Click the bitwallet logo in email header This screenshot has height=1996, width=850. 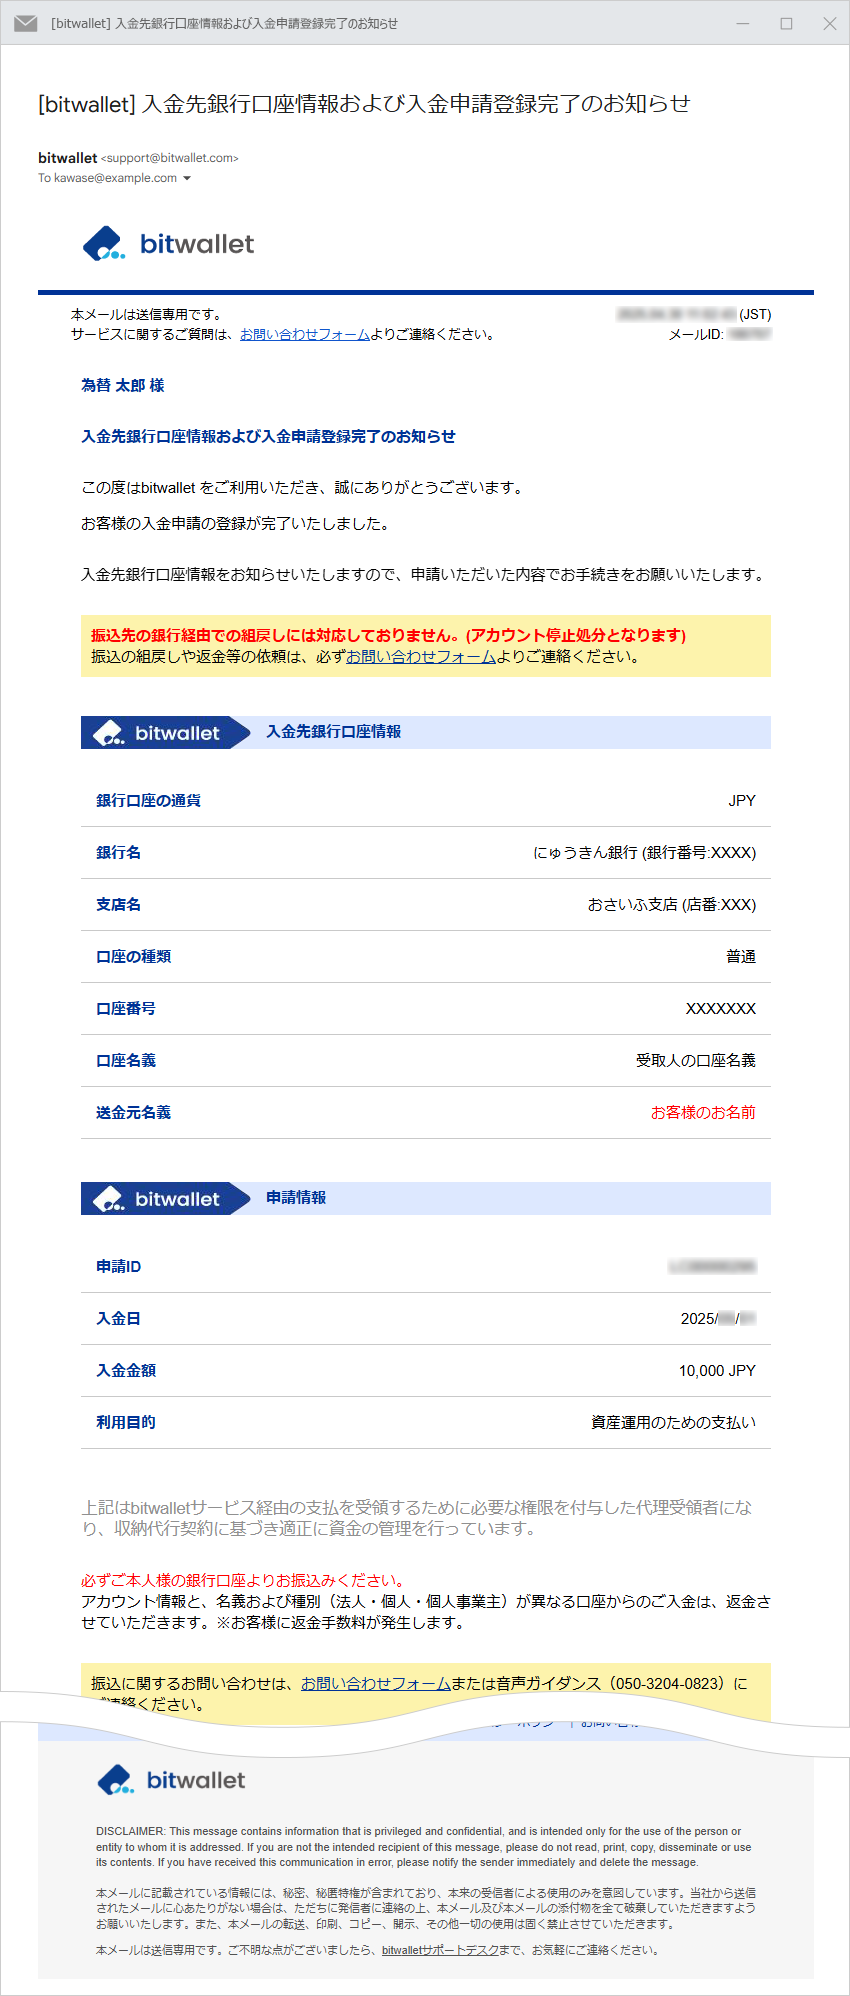tap(168, 244)
